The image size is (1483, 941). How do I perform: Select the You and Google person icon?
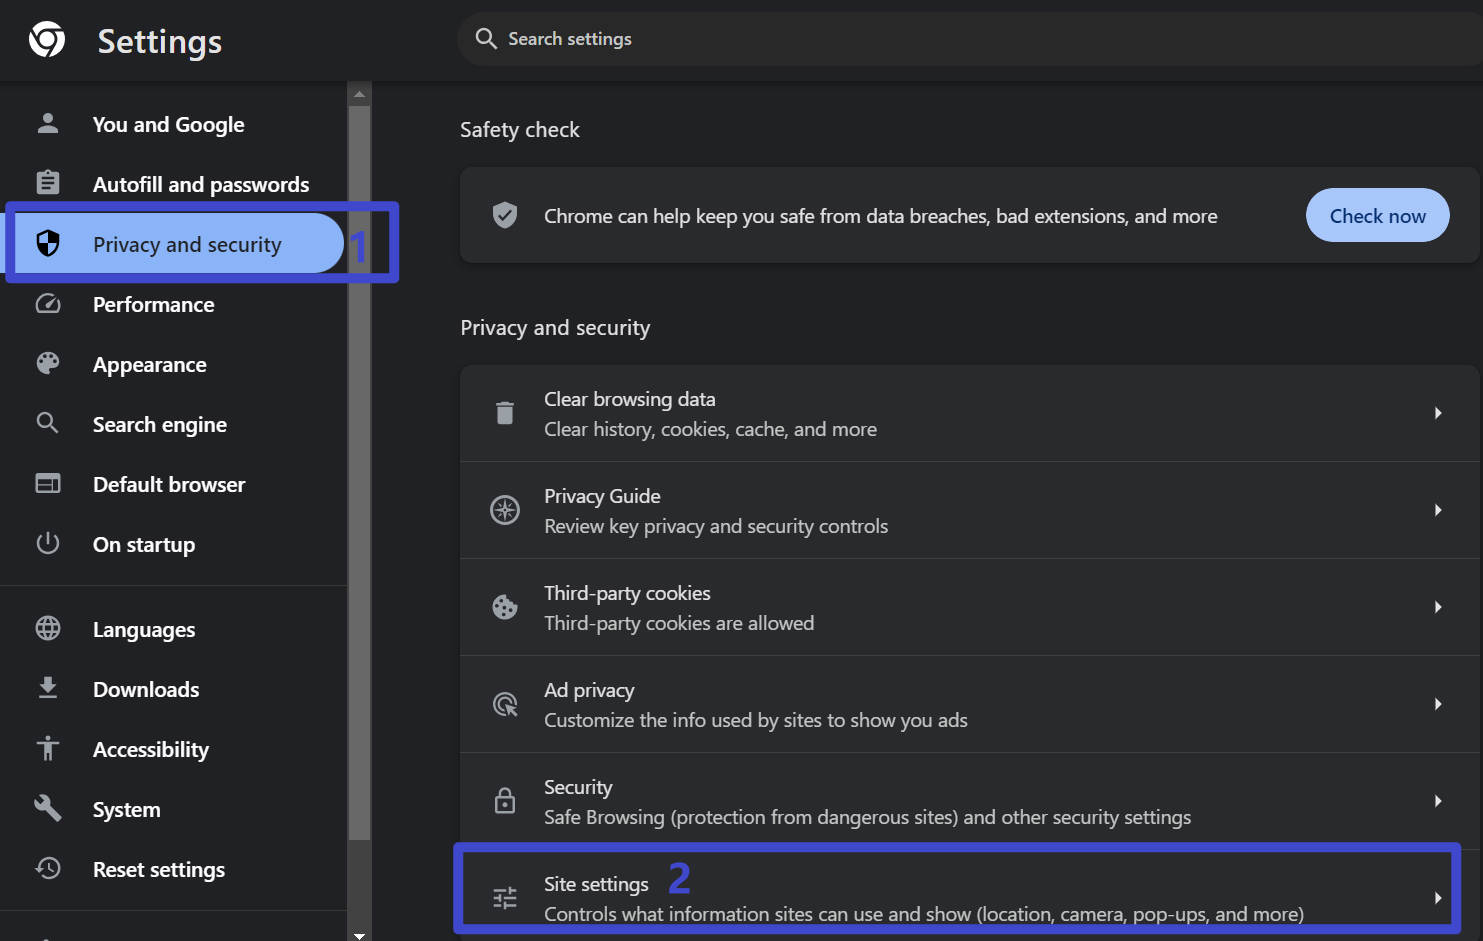(x=47, y=123)
